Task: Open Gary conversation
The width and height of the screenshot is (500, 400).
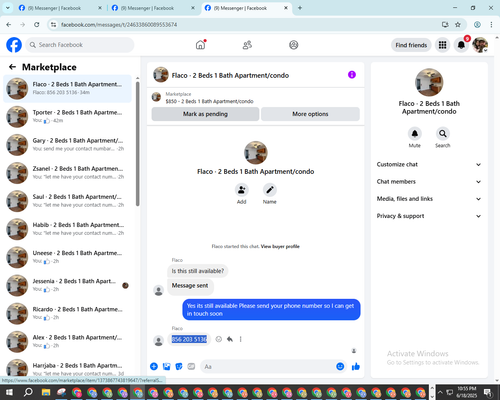Action: click(67, 145)
